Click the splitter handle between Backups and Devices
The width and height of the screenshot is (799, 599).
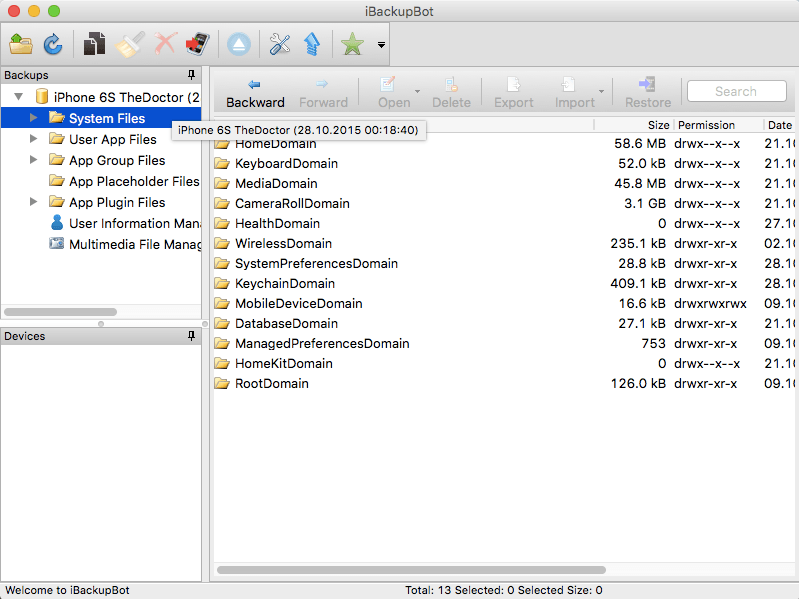101,323
